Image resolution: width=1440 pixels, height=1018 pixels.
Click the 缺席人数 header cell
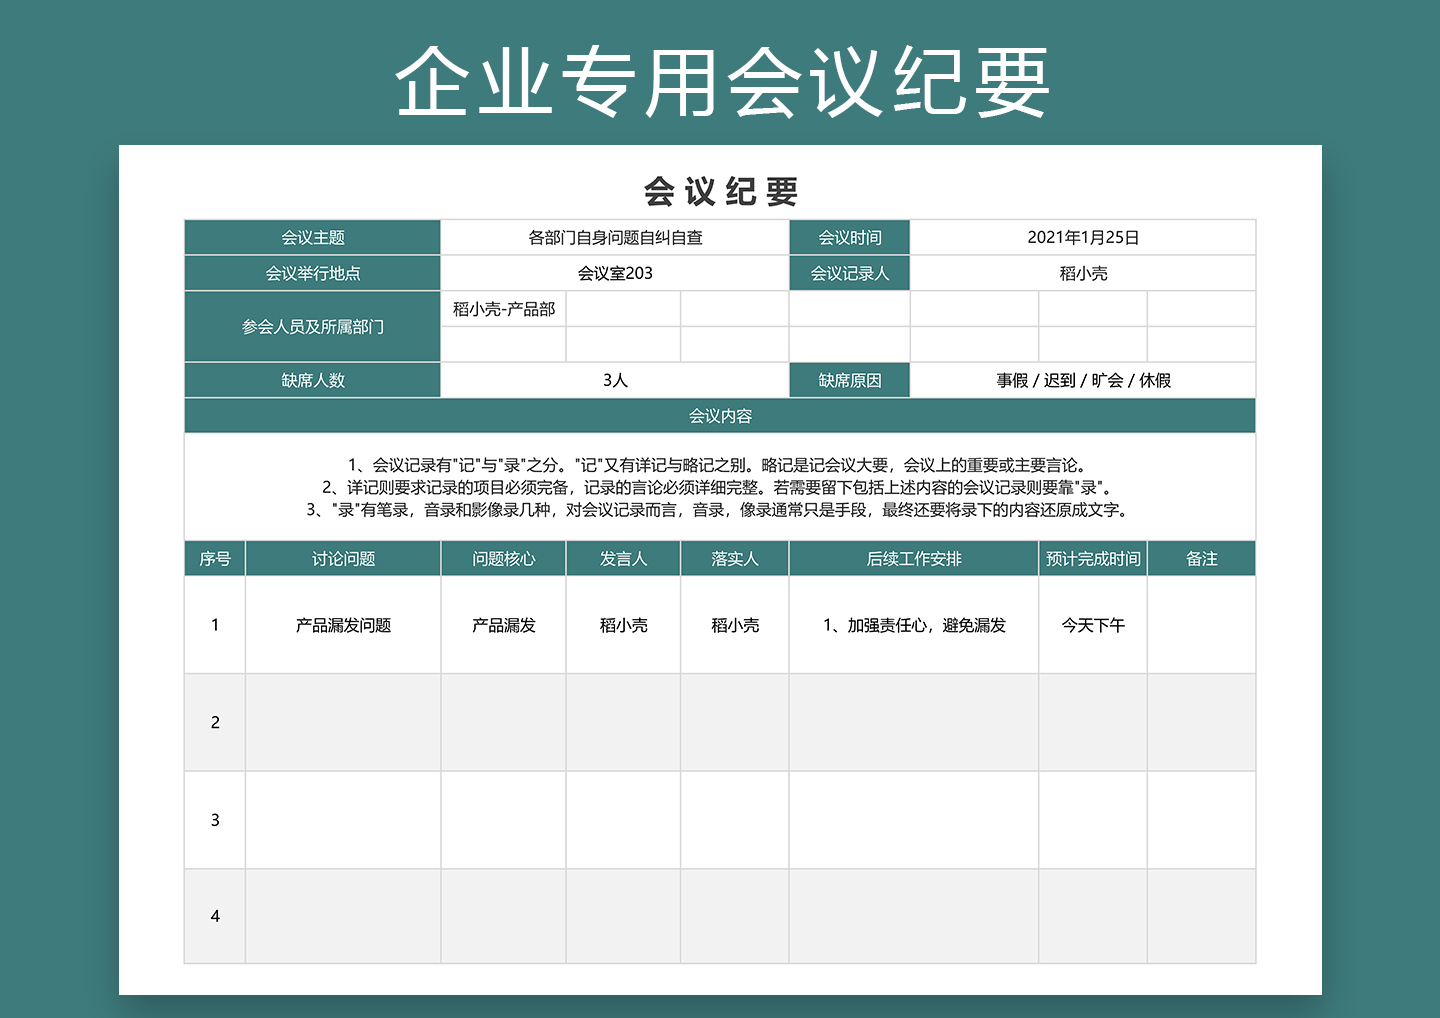[x=311, y=380]
